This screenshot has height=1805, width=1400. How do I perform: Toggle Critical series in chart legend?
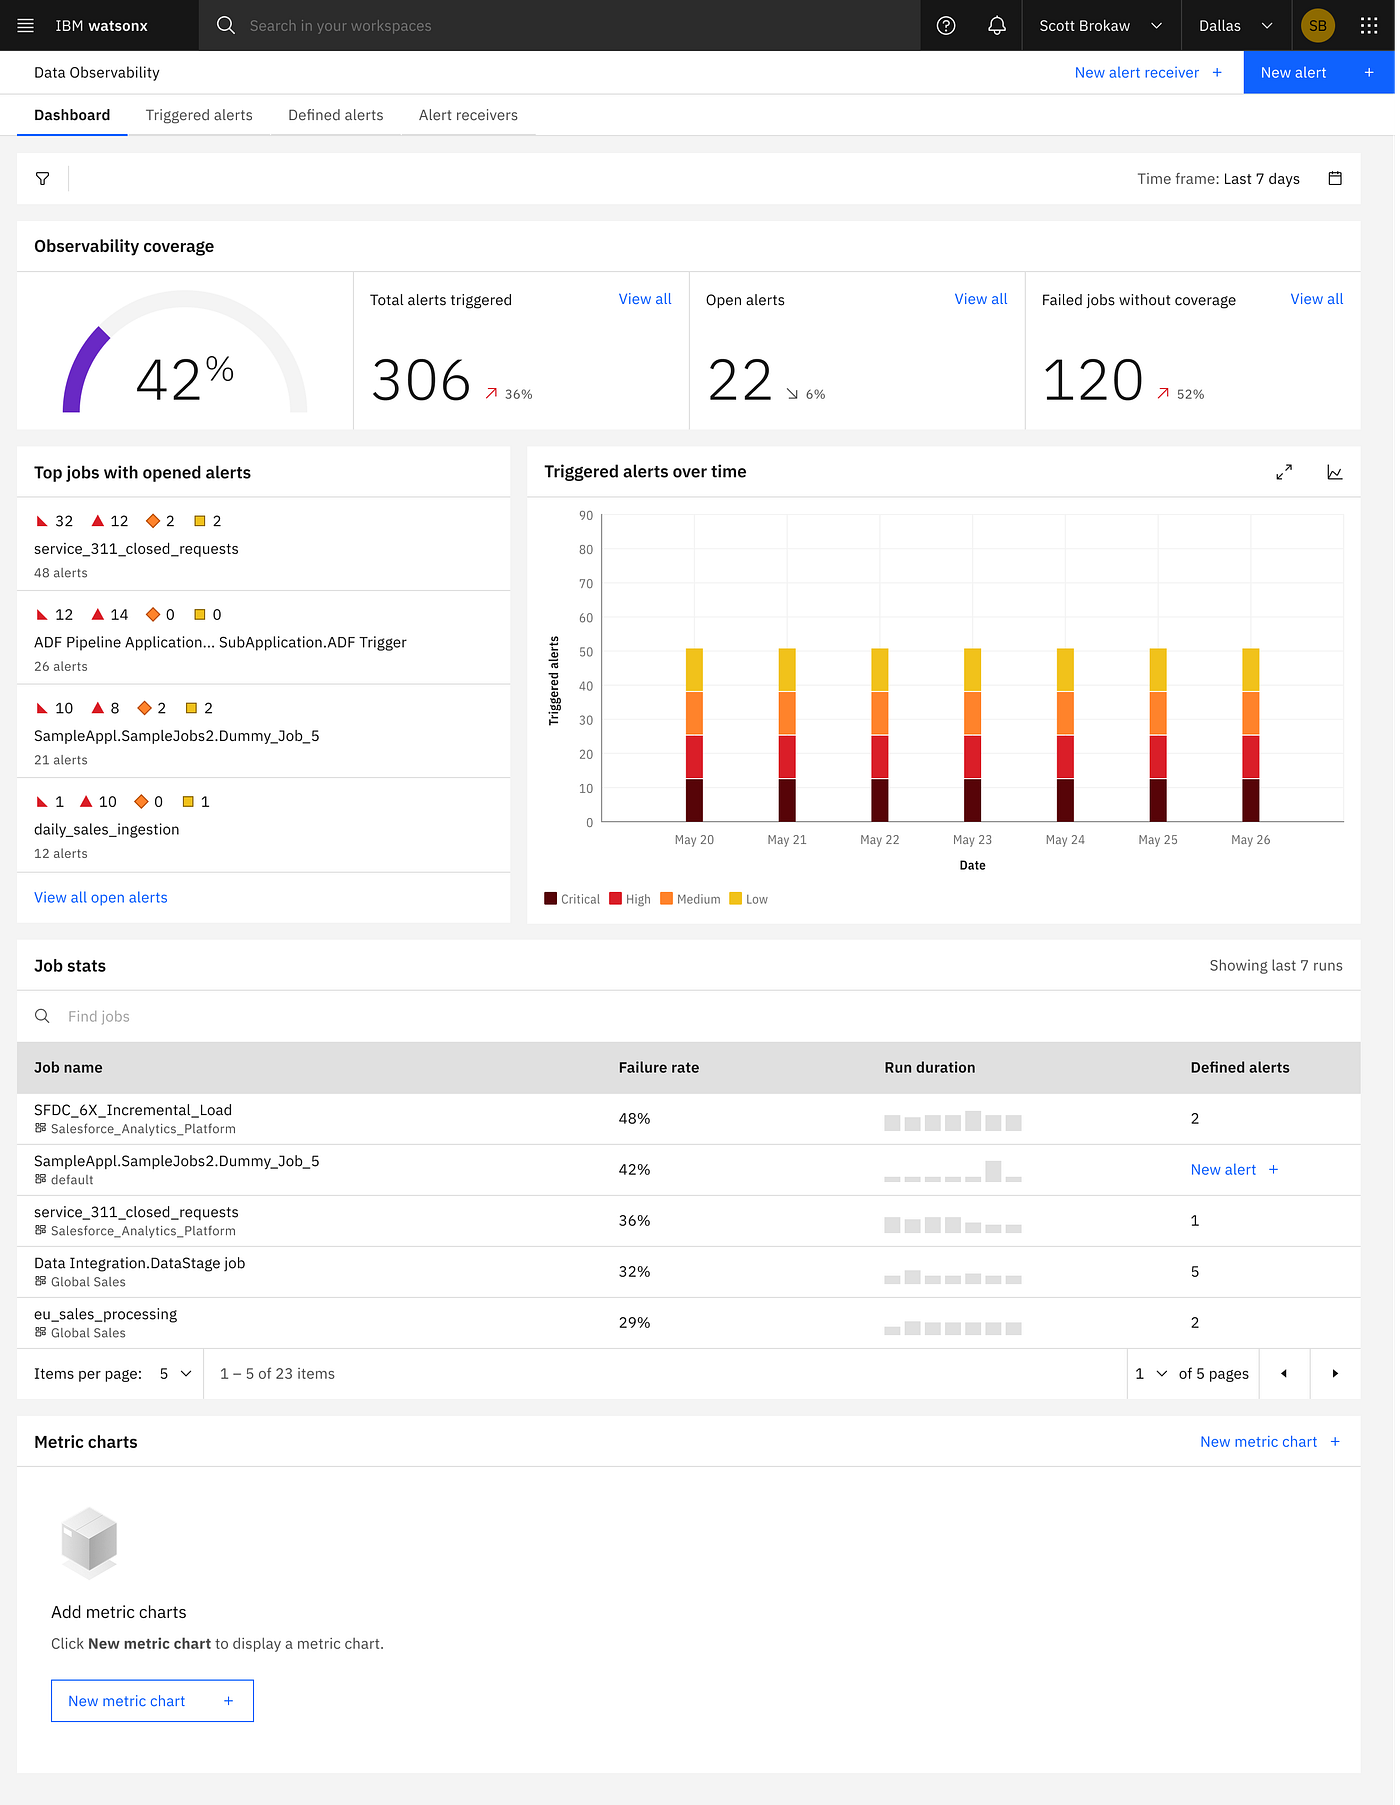tap(572, 899)
